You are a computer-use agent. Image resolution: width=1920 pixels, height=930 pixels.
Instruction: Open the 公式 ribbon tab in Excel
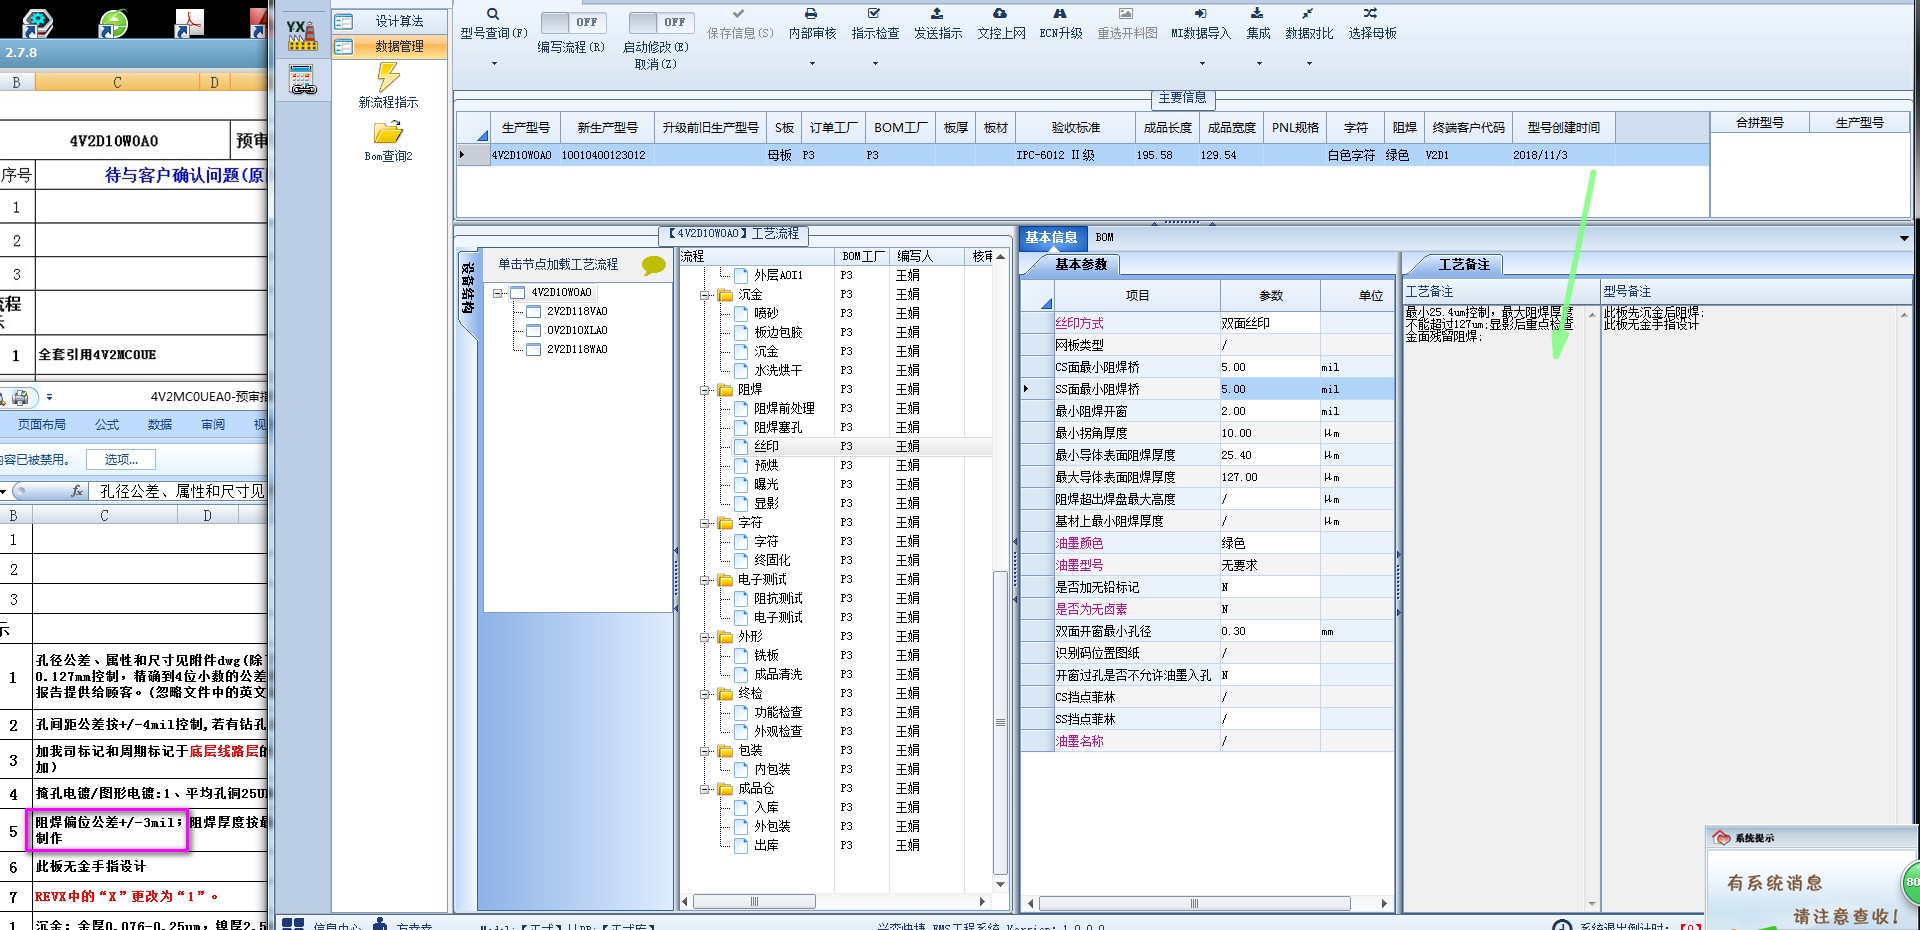[x=107, y=425]
